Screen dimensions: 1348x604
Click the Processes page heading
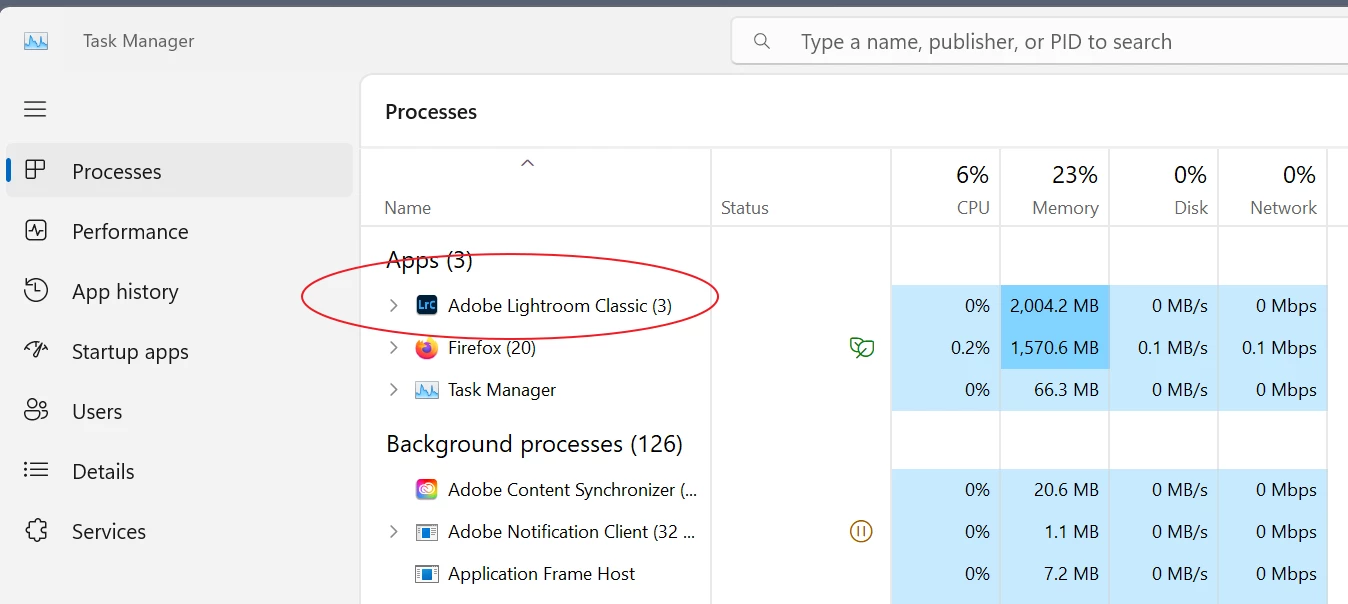point(431,112)
